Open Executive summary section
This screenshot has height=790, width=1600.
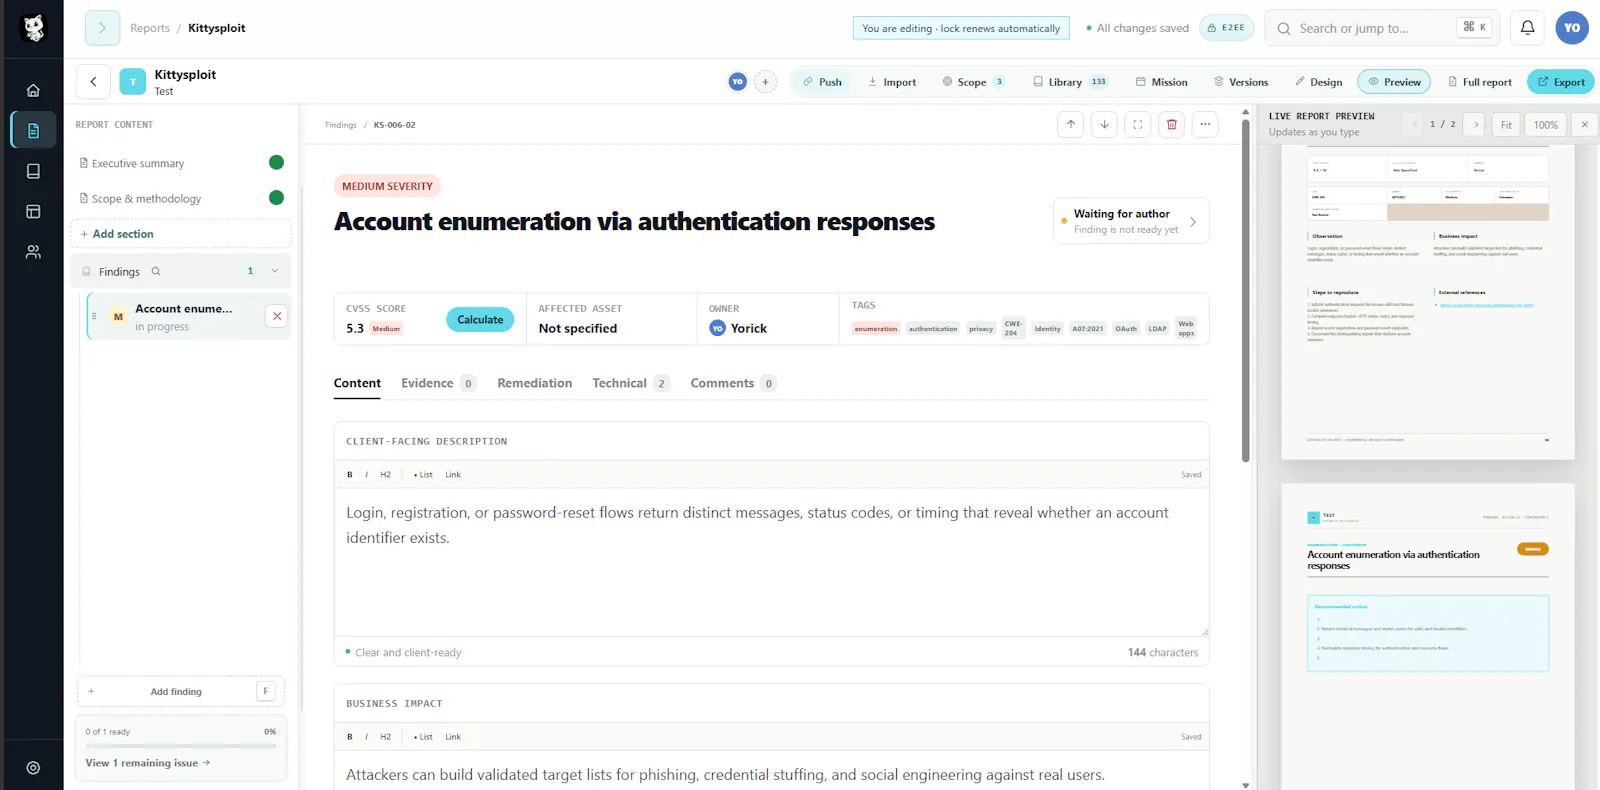click(x=181, y=163)
